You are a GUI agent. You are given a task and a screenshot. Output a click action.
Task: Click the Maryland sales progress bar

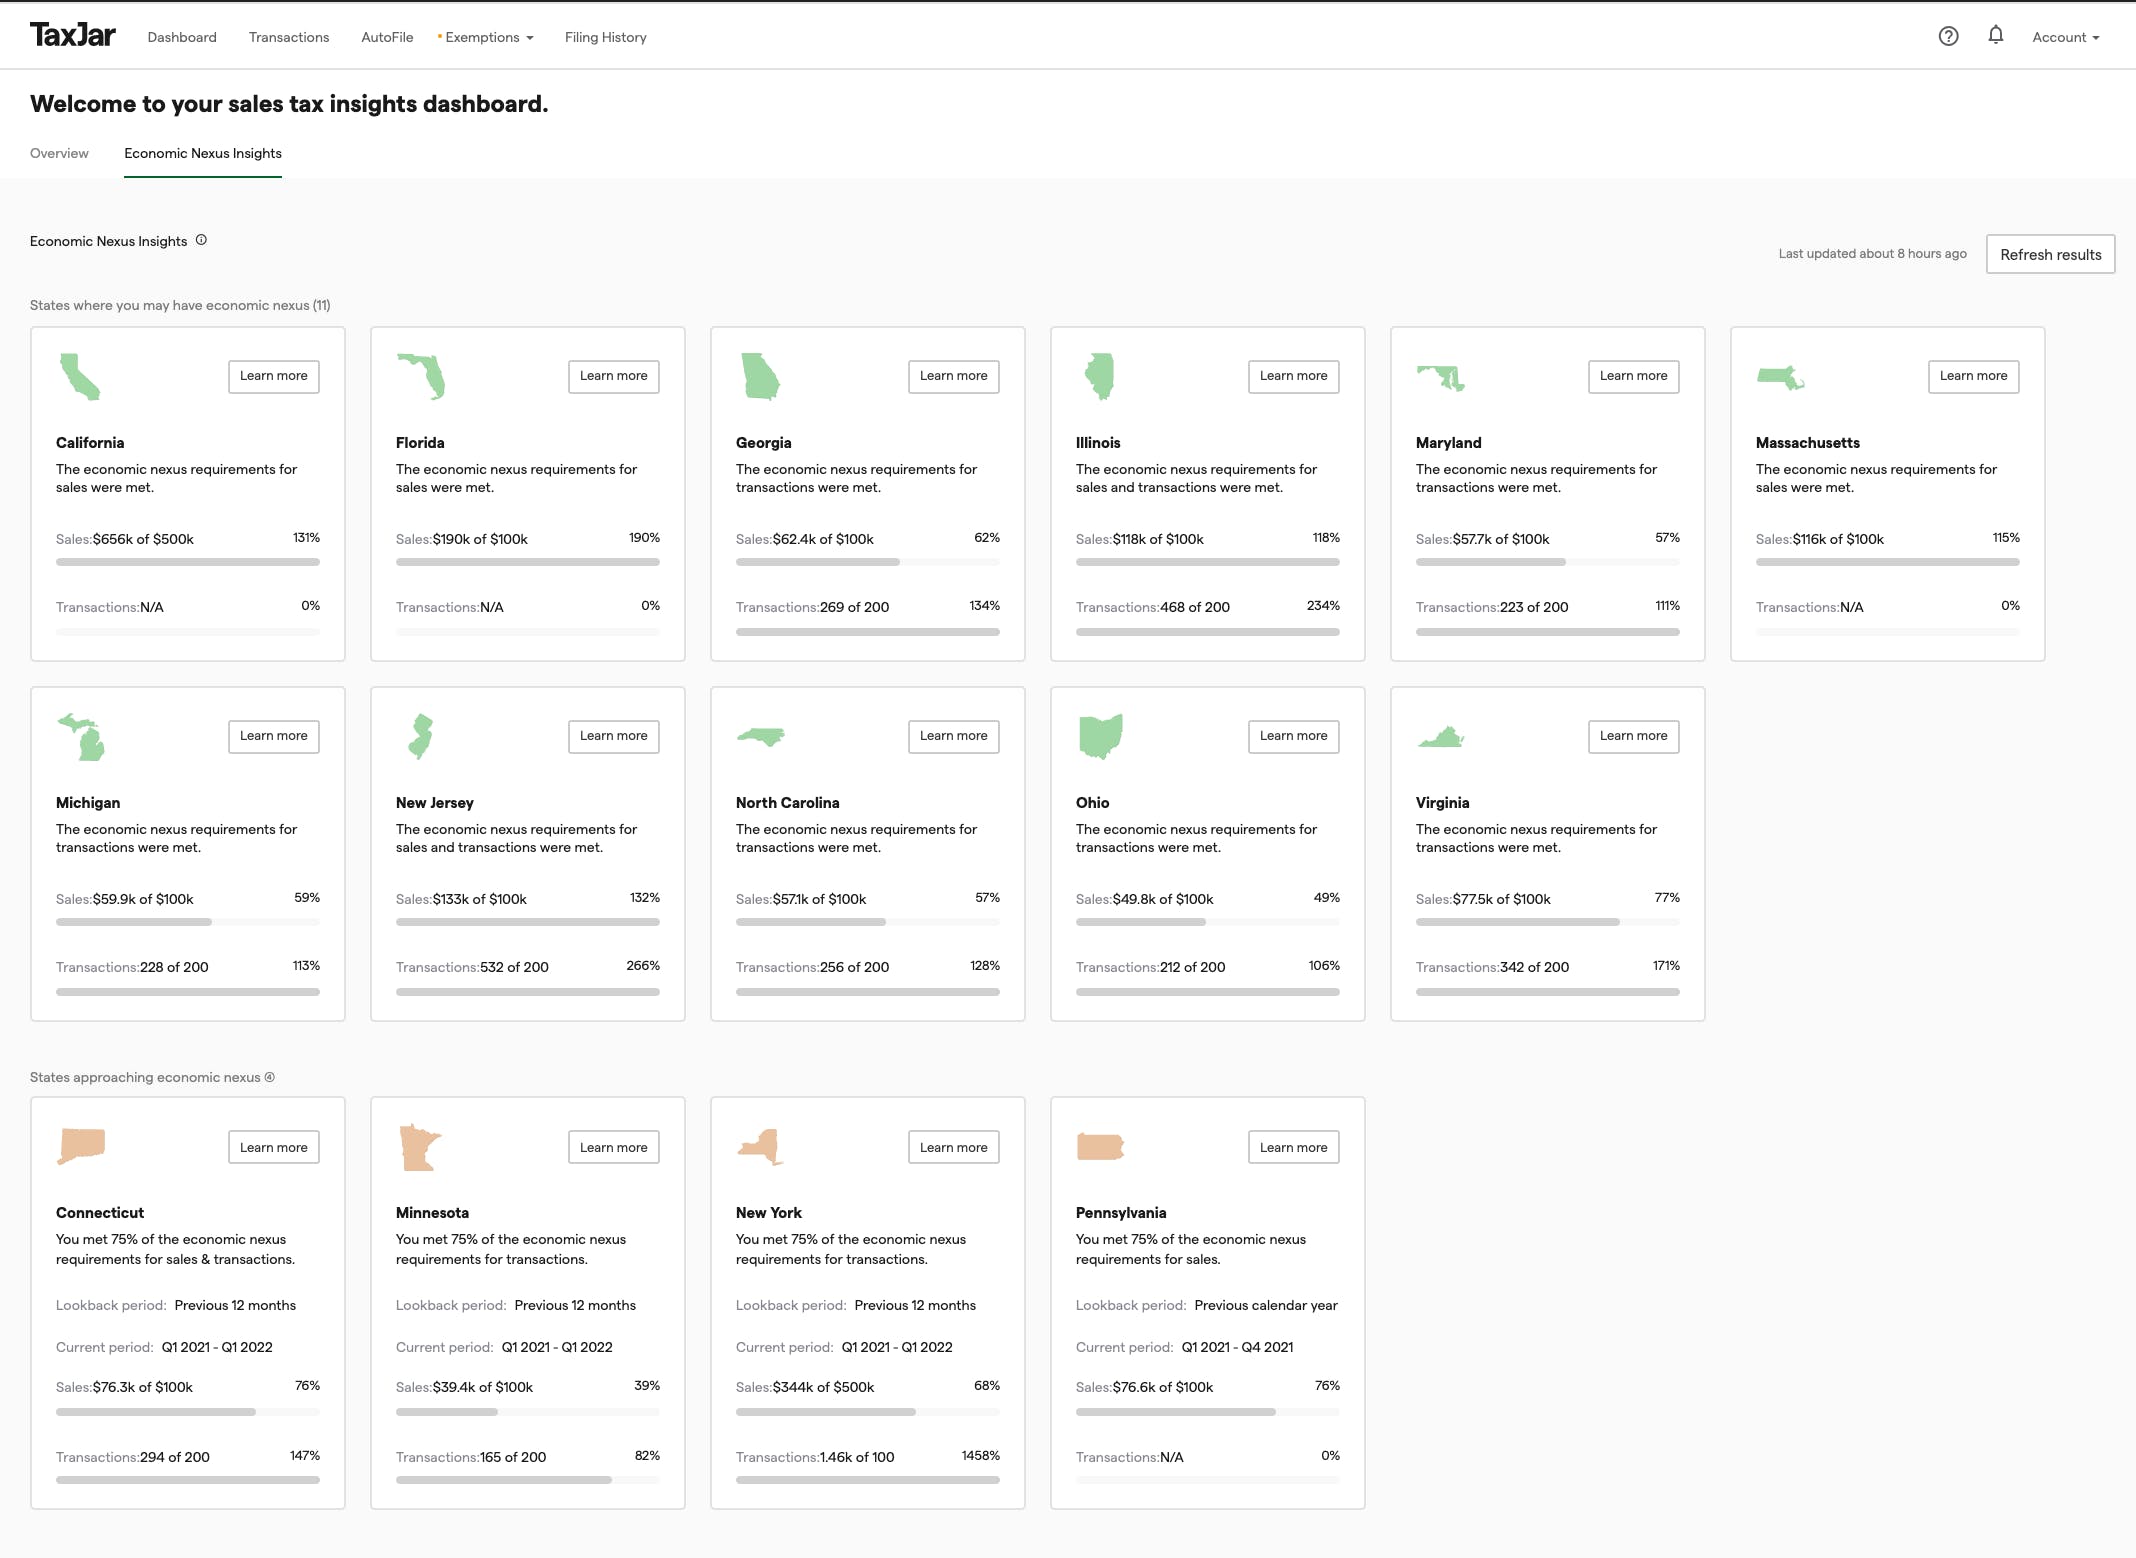coord(1548,562)
